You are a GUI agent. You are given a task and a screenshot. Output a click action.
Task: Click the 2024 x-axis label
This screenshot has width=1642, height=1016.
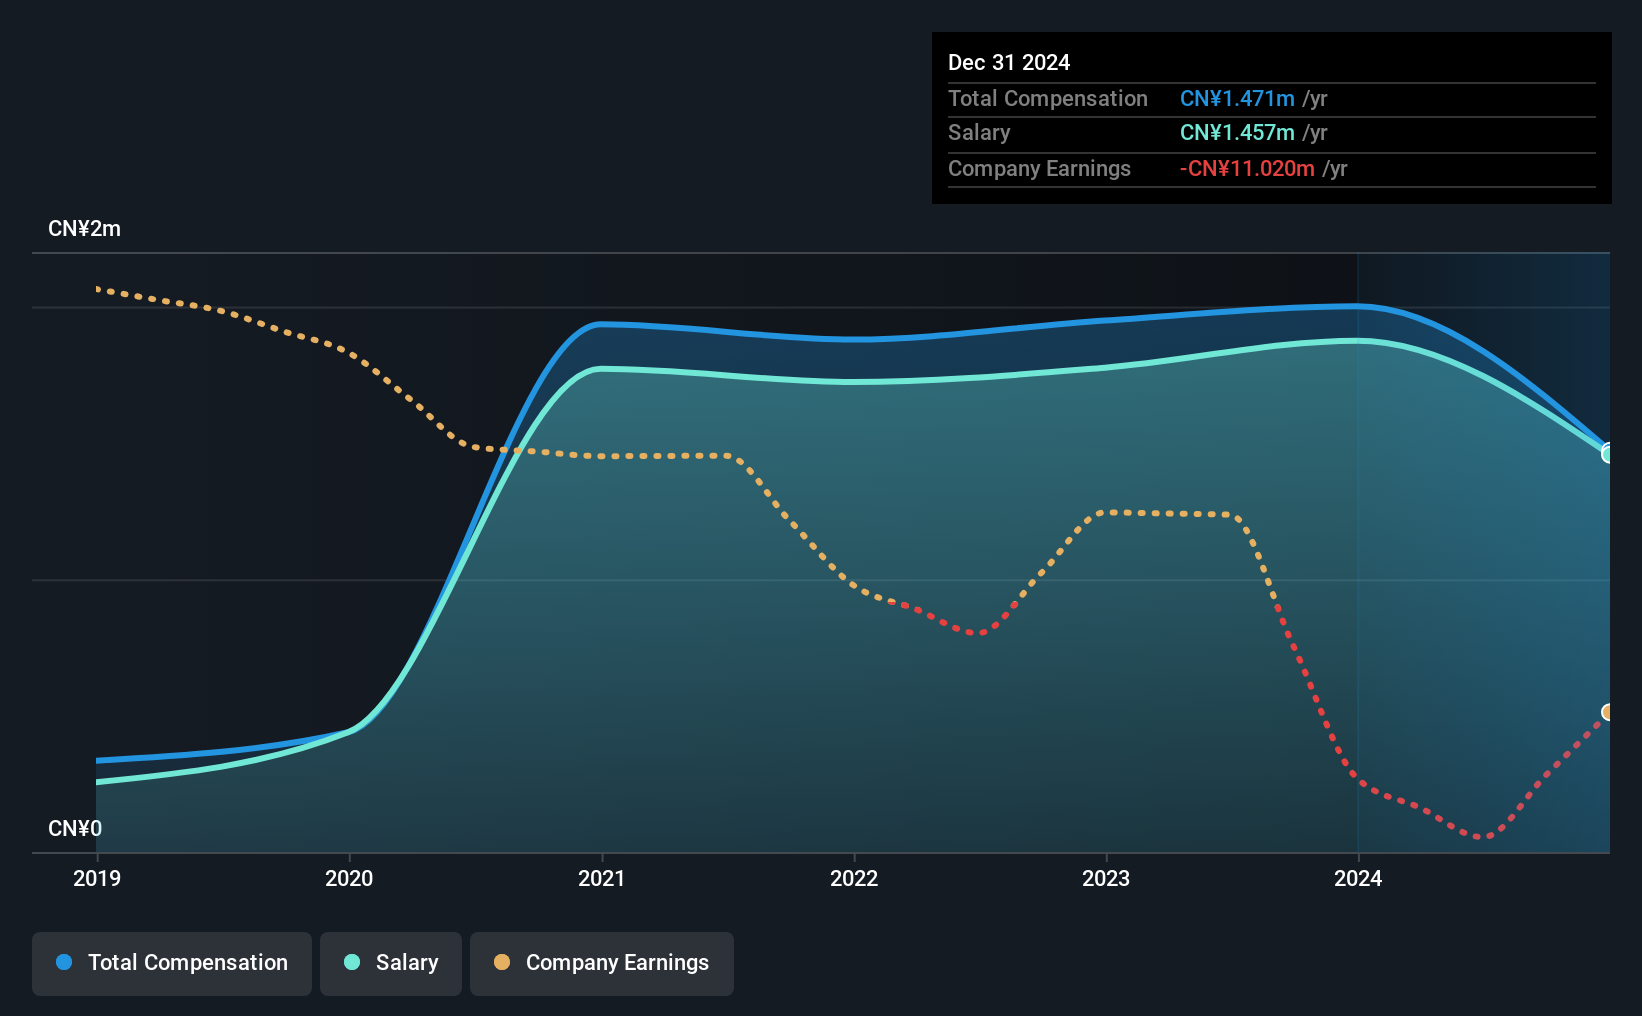pos(1358,878)
